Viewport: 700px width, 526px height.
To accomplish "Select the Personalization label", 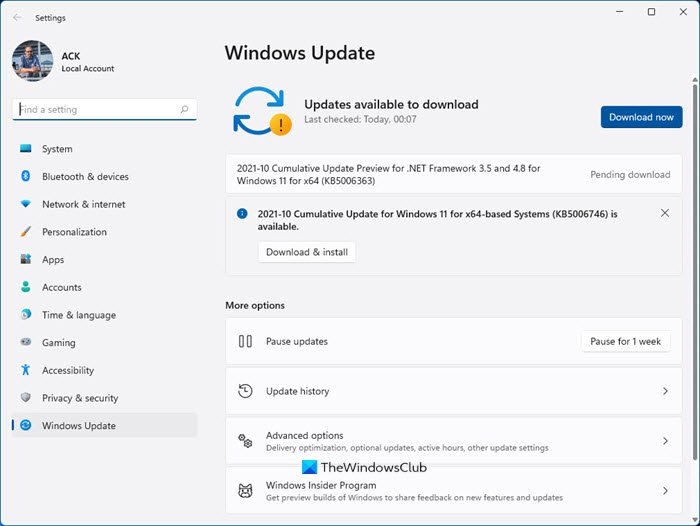I will click(x=74, y=232).
